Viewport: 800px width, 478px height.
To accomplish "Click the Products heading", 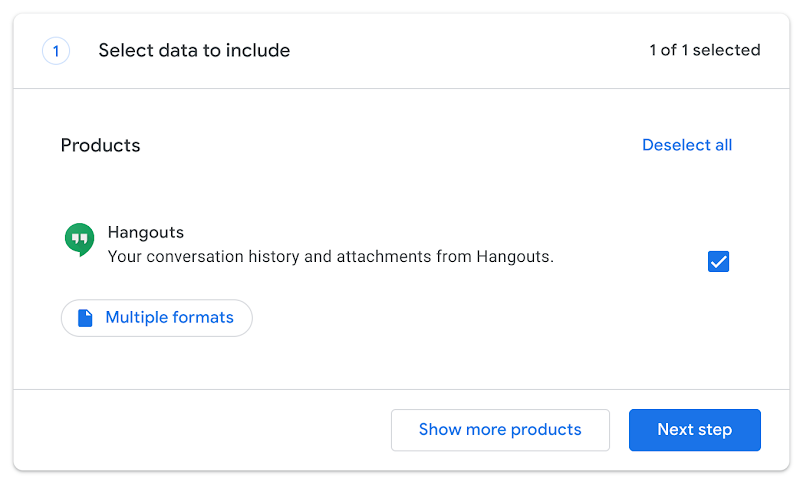I will coord(100,145).
